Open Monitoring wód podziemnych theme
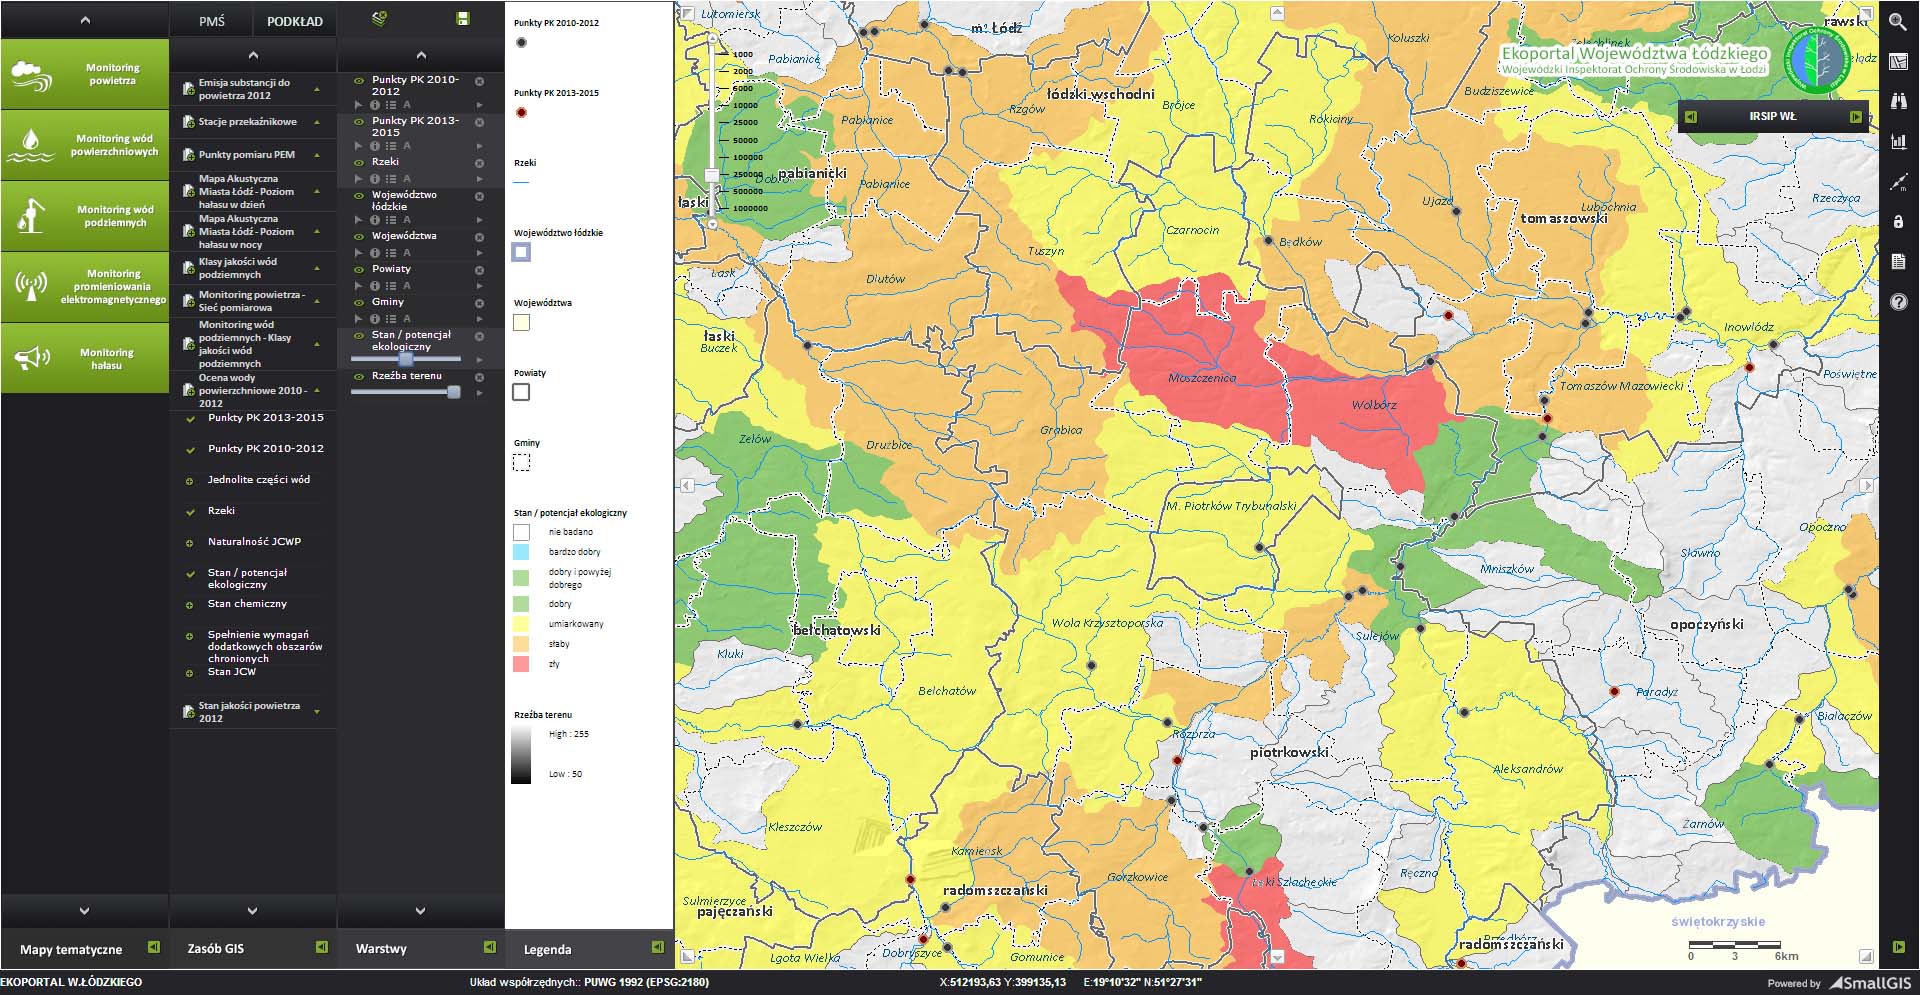 pos(85,217)
